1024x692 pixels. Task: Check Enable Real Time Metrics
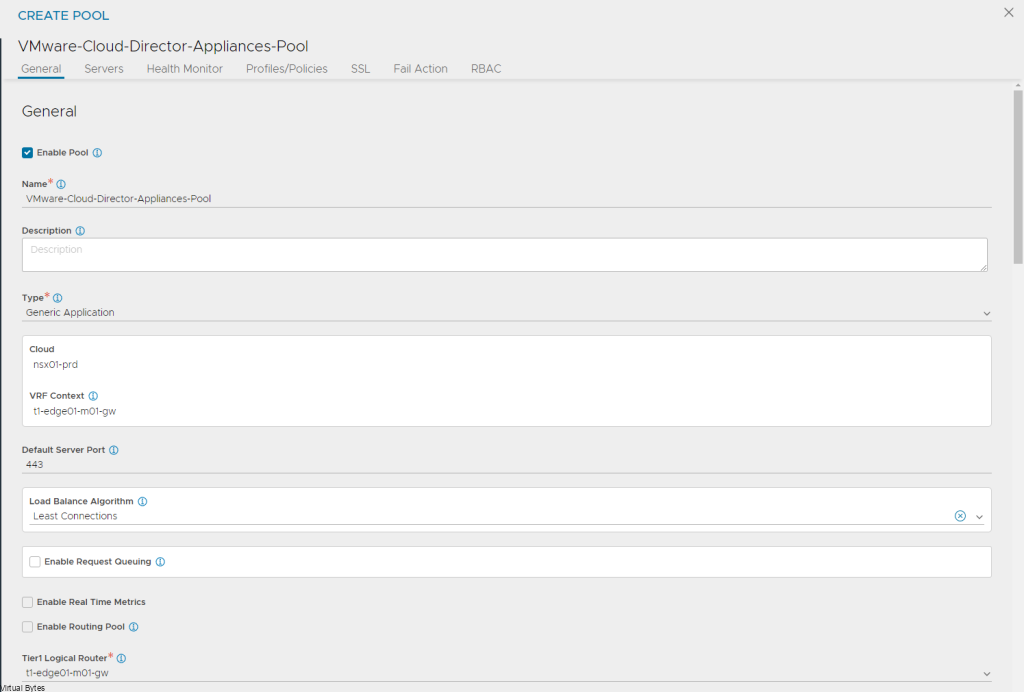coord(27,602)
